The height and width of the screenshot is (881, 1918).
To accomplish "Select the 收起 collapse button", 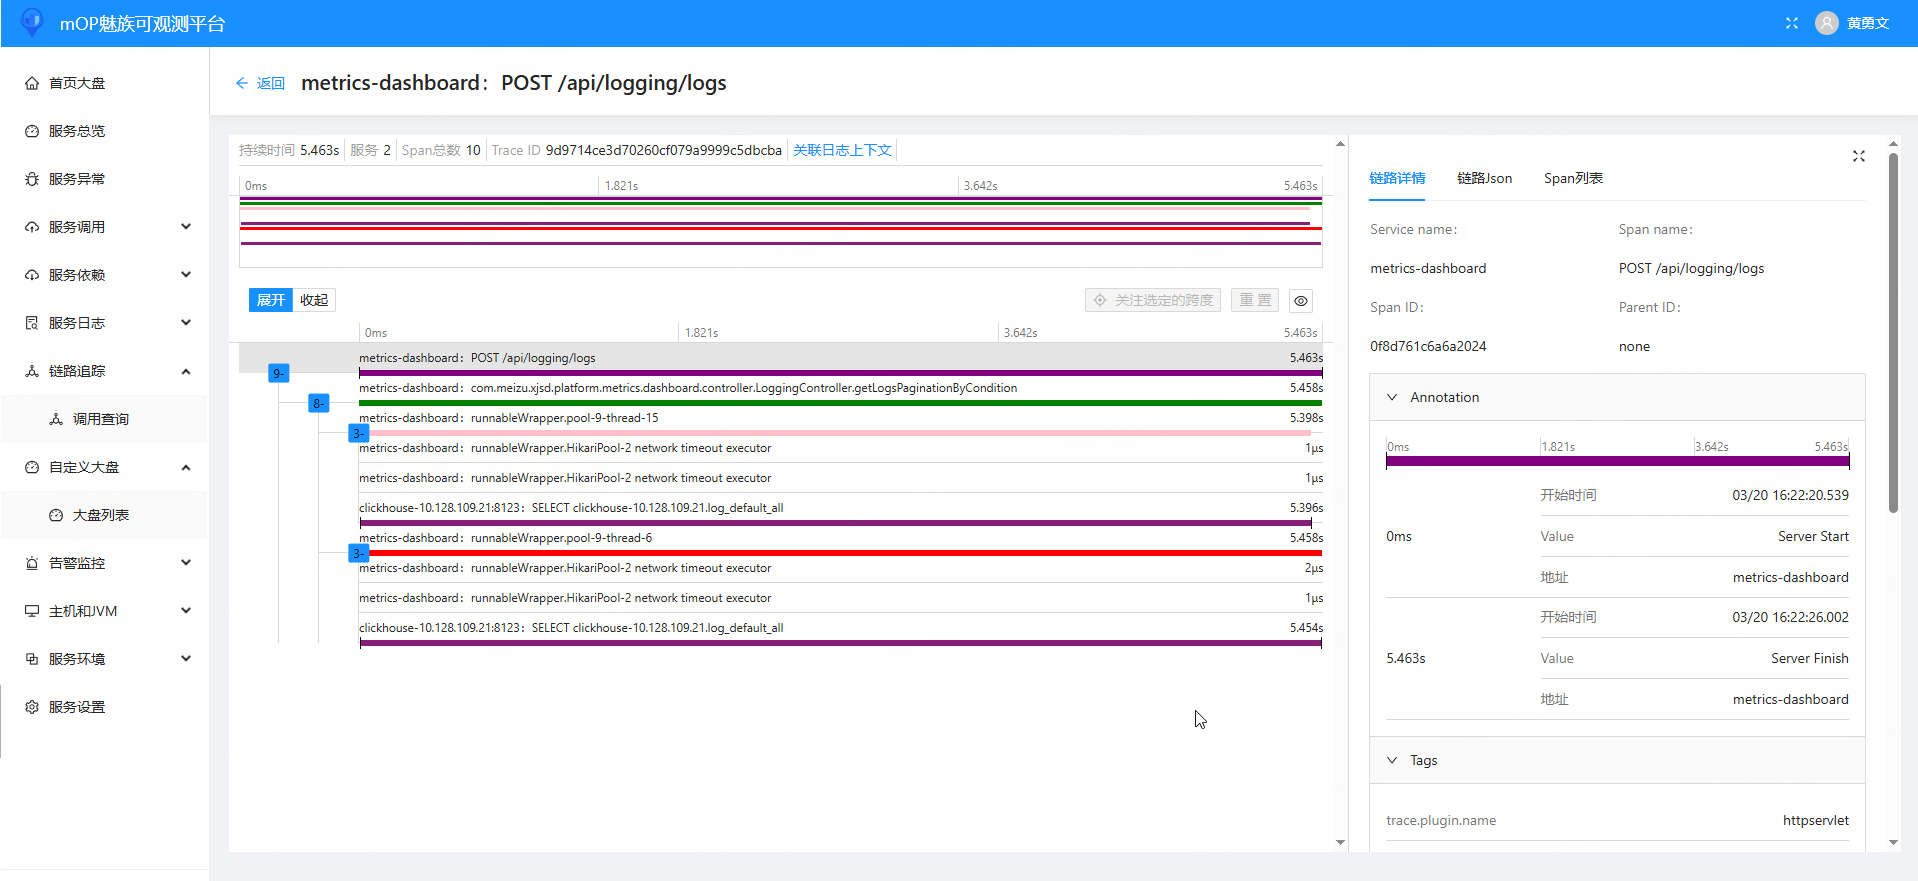I will coord(314,300).
